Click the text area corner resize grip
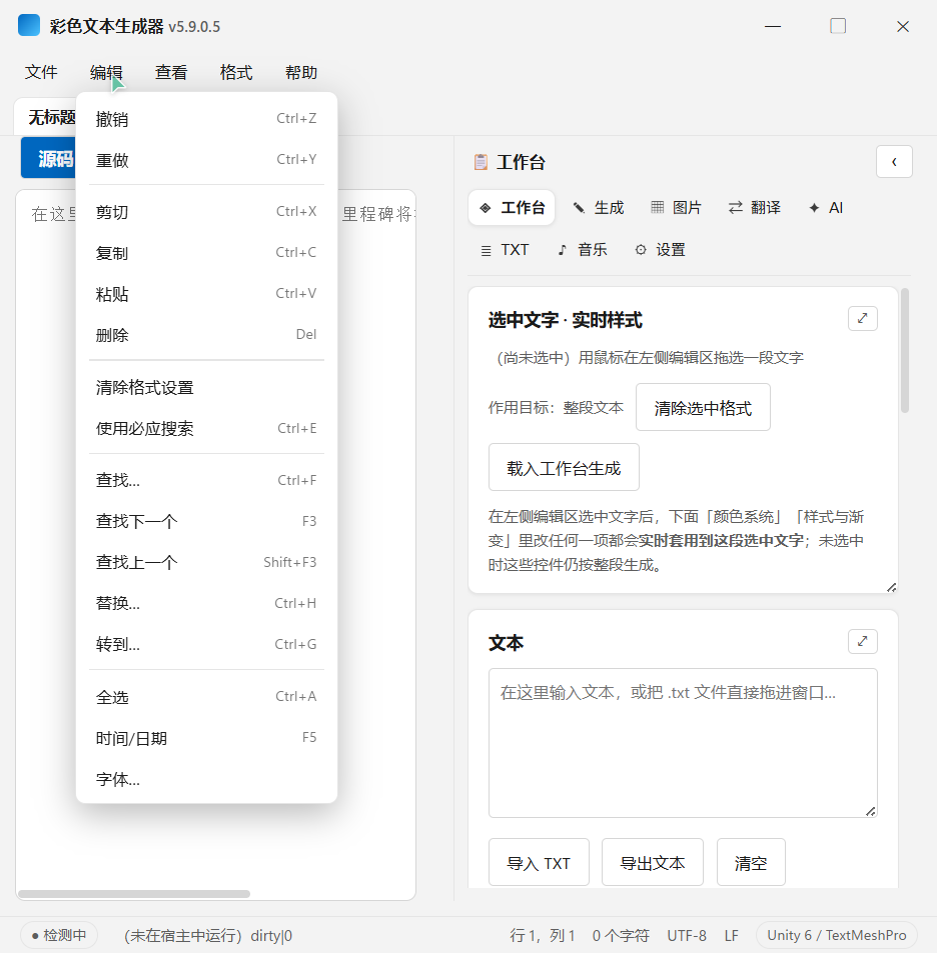The height and width of the screenshot is (953, 937). point(871,811)
